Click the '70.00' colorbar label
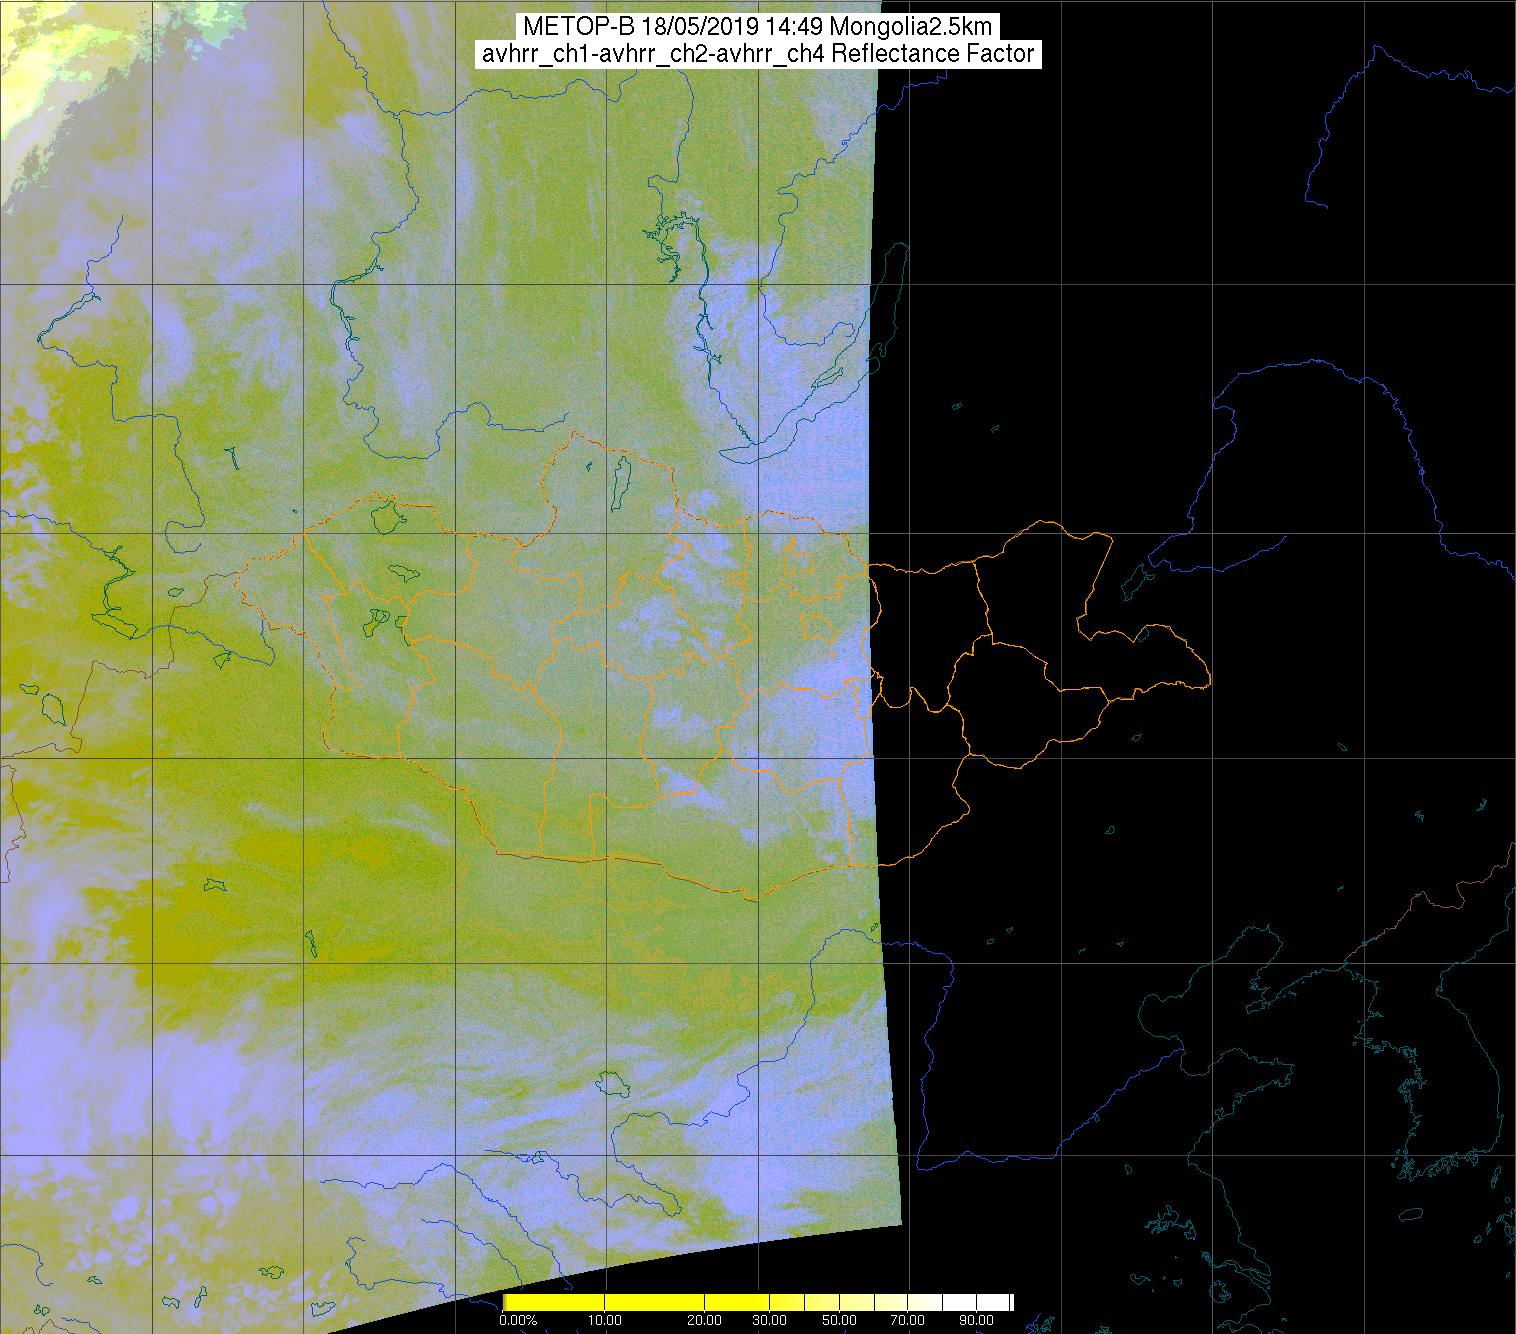This screenshot has height=1334, width=1516. pos(908,1321)
